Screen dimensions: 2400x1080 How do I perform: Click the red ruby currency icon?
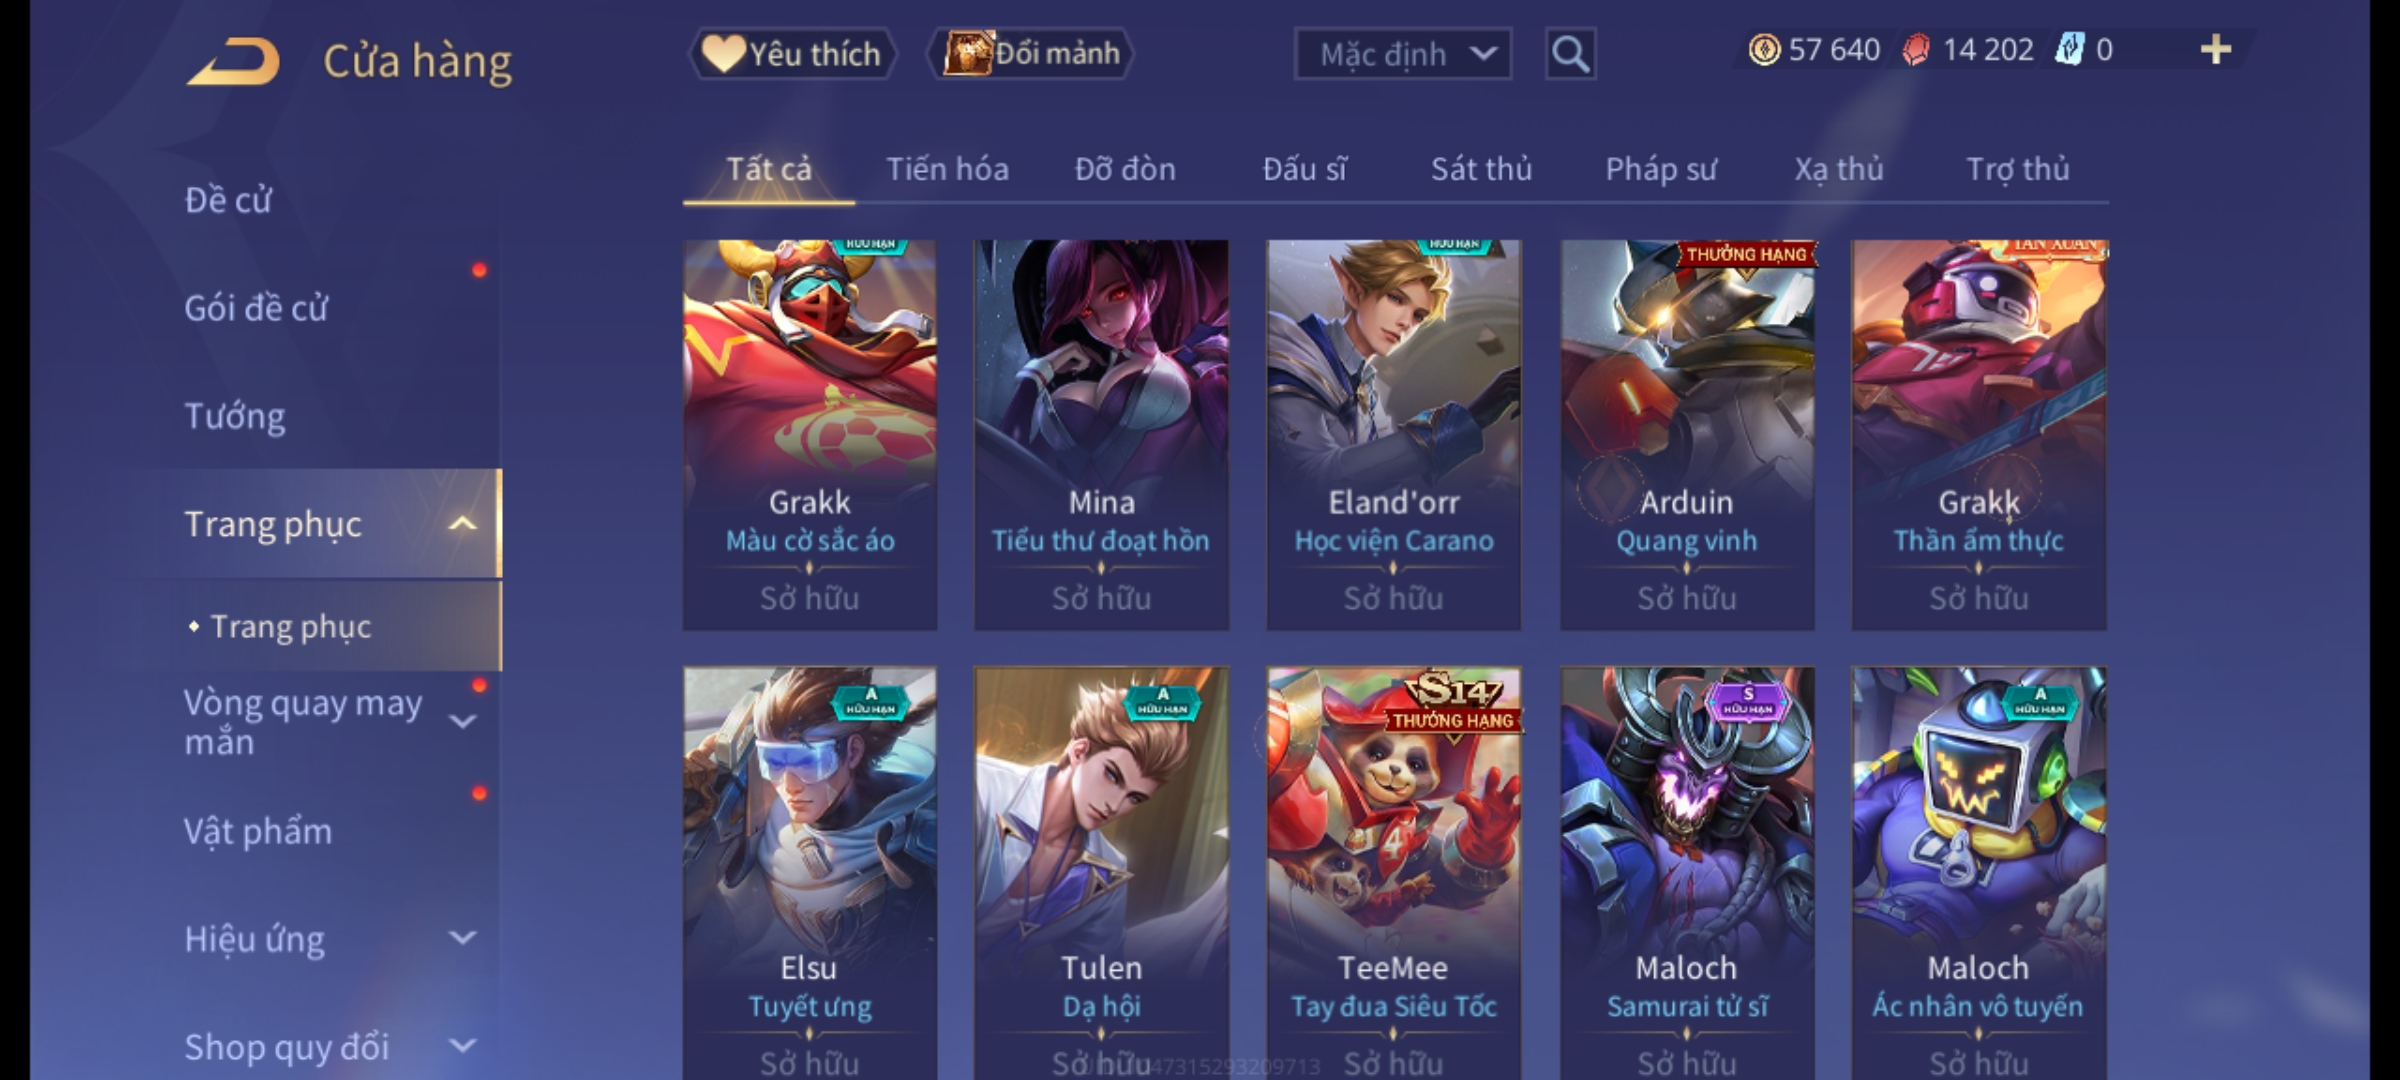(x=1915, y=50)
